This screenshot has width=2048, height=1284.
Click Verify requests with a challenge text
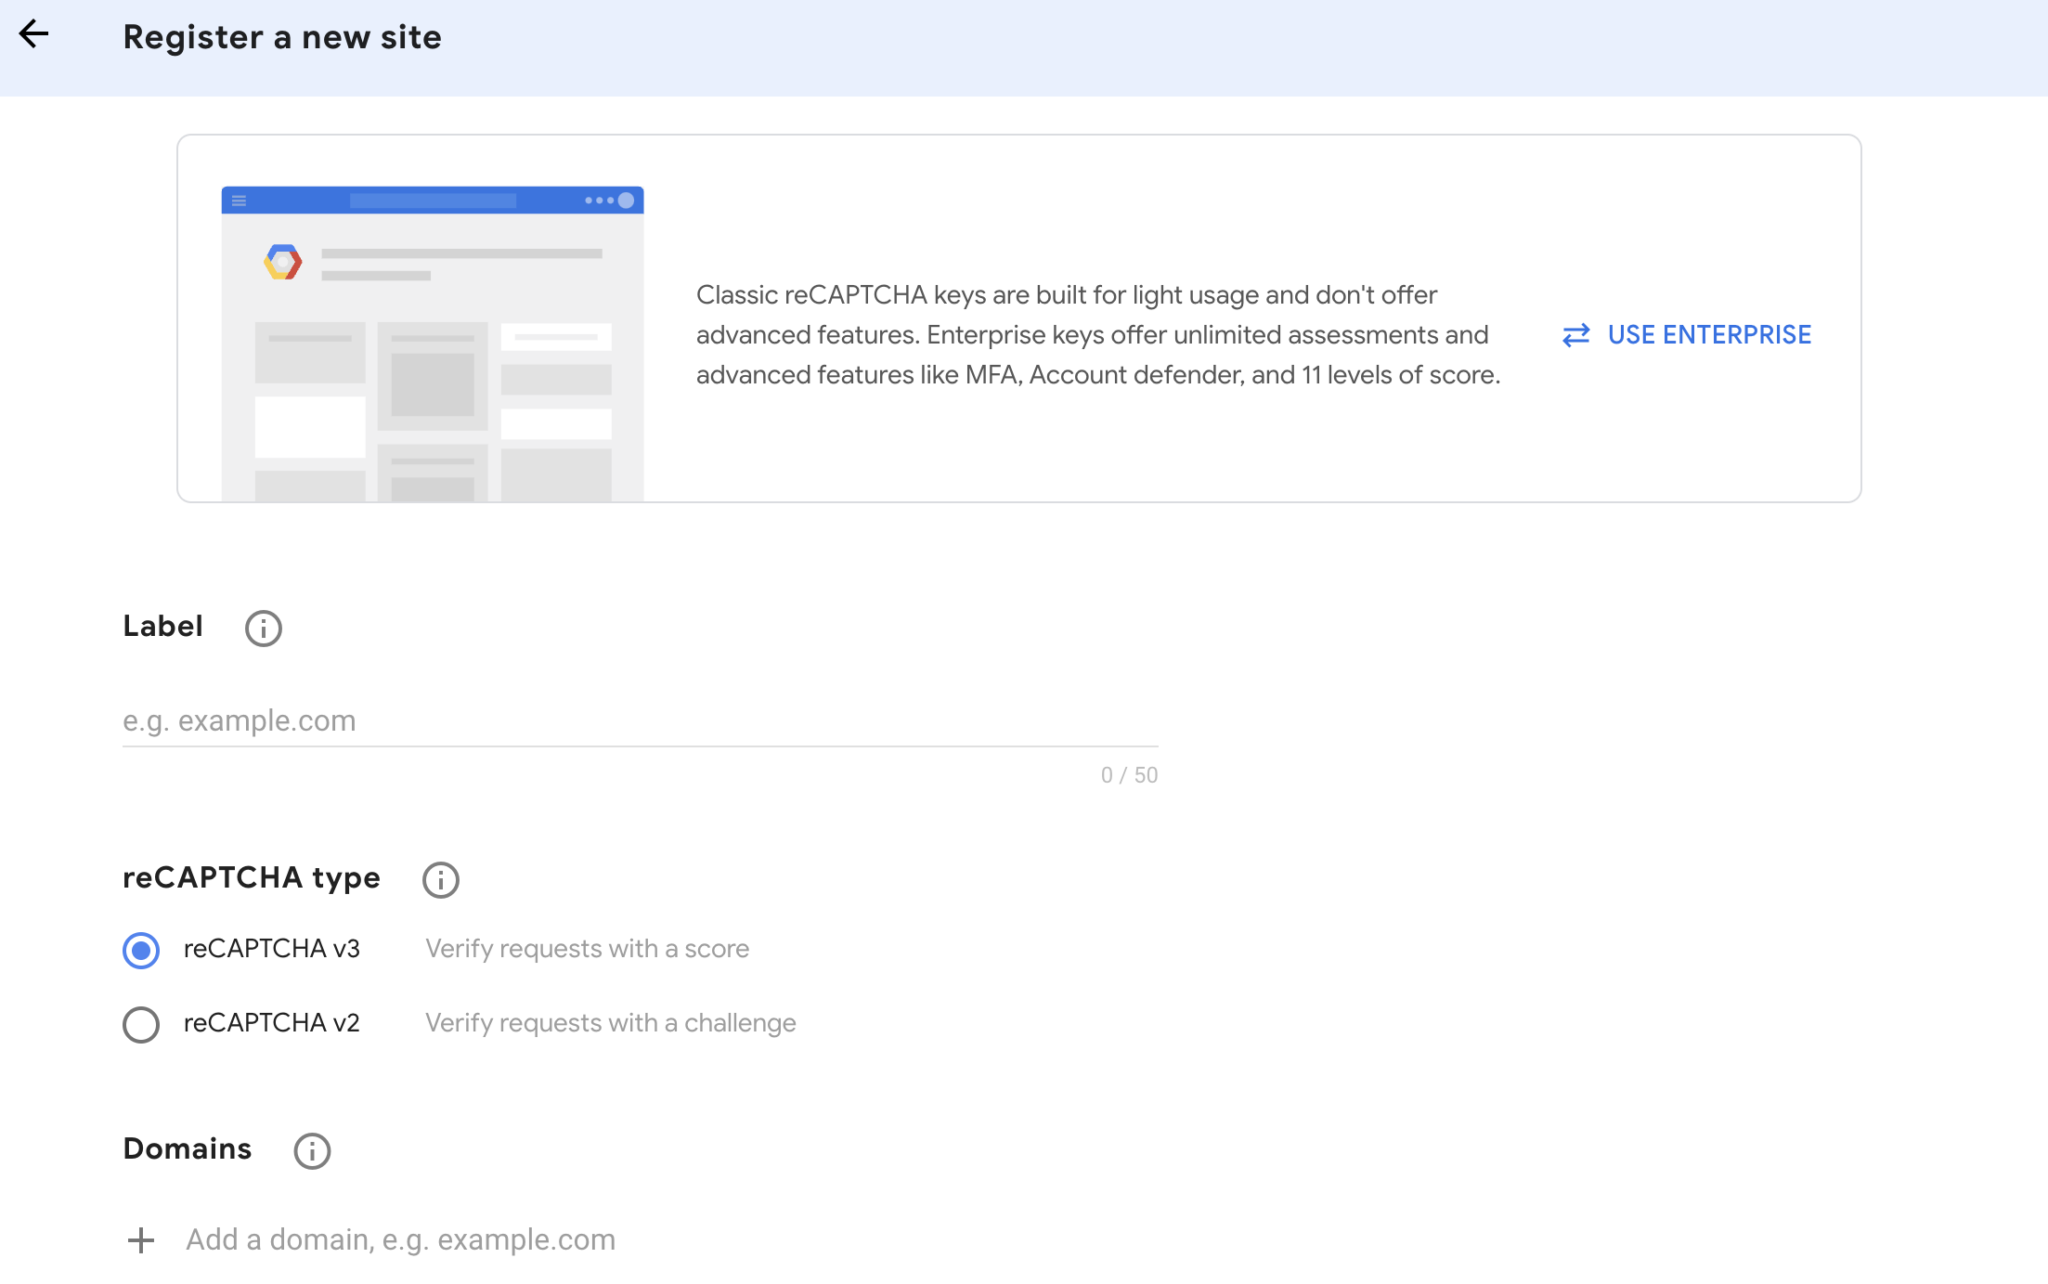[x=610, y=1022]
